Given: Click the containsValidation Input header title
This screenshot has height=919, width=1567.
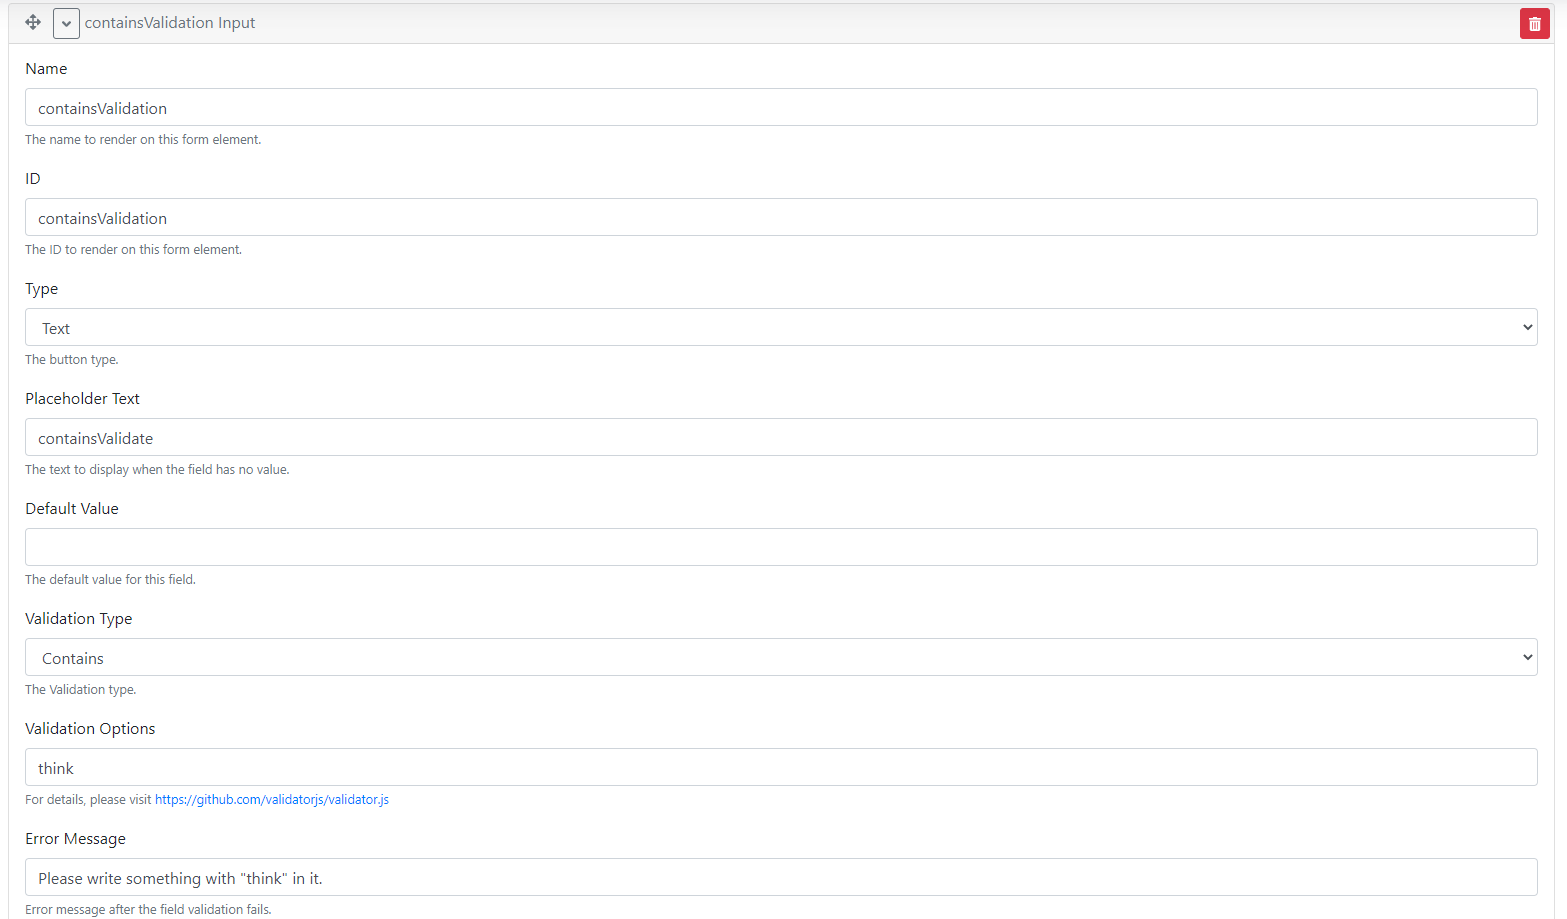Looking at the screenshot, I should click(x=170, y=23).
